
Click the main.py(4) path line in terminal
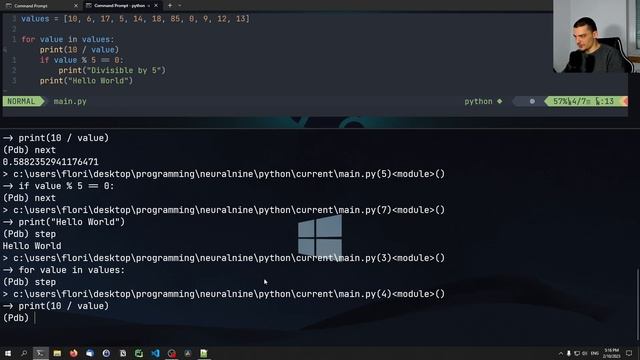click(224, 294)
